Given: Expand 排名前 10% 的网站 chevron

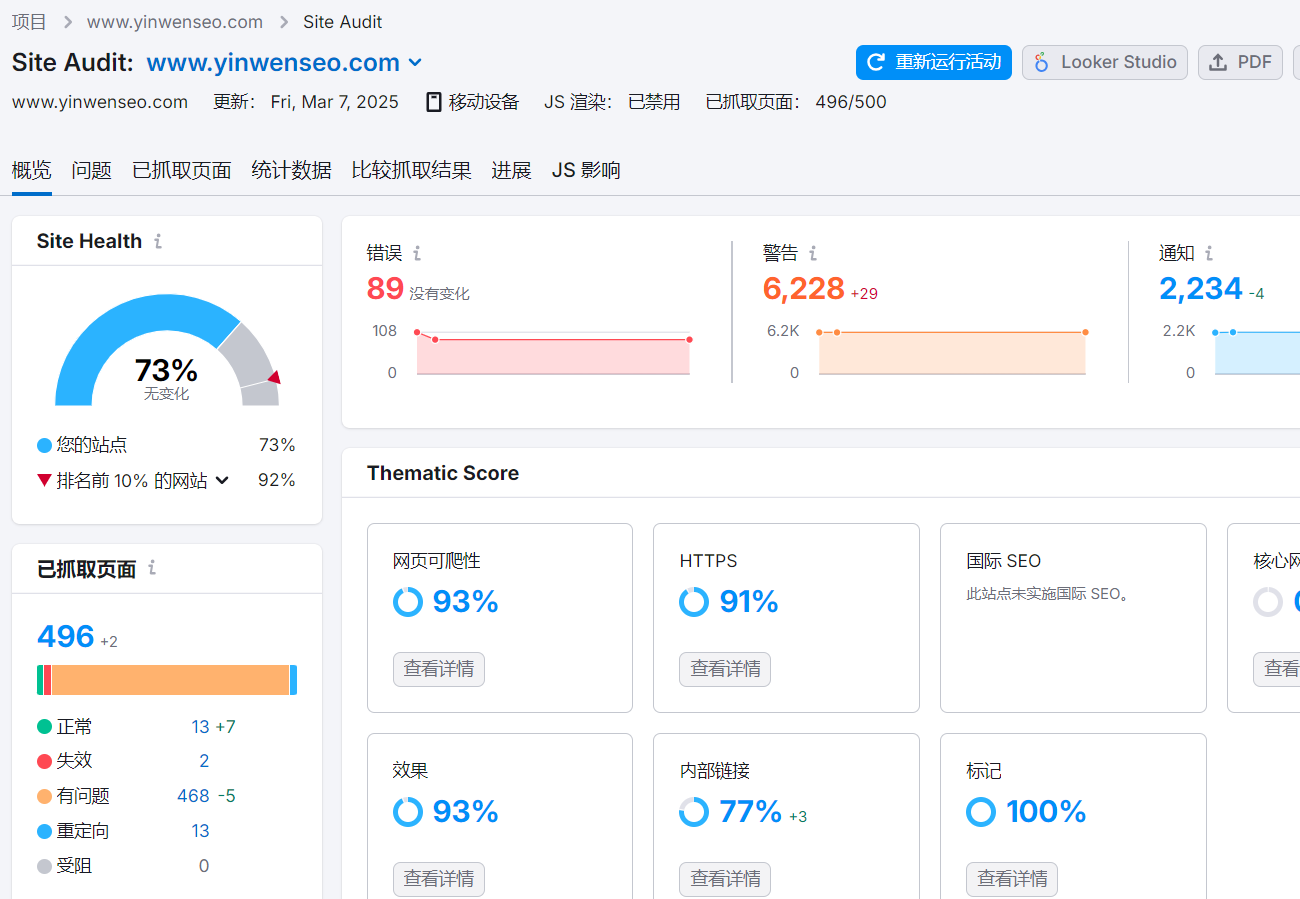Looking at the screenshot, I should coord(222,480).
